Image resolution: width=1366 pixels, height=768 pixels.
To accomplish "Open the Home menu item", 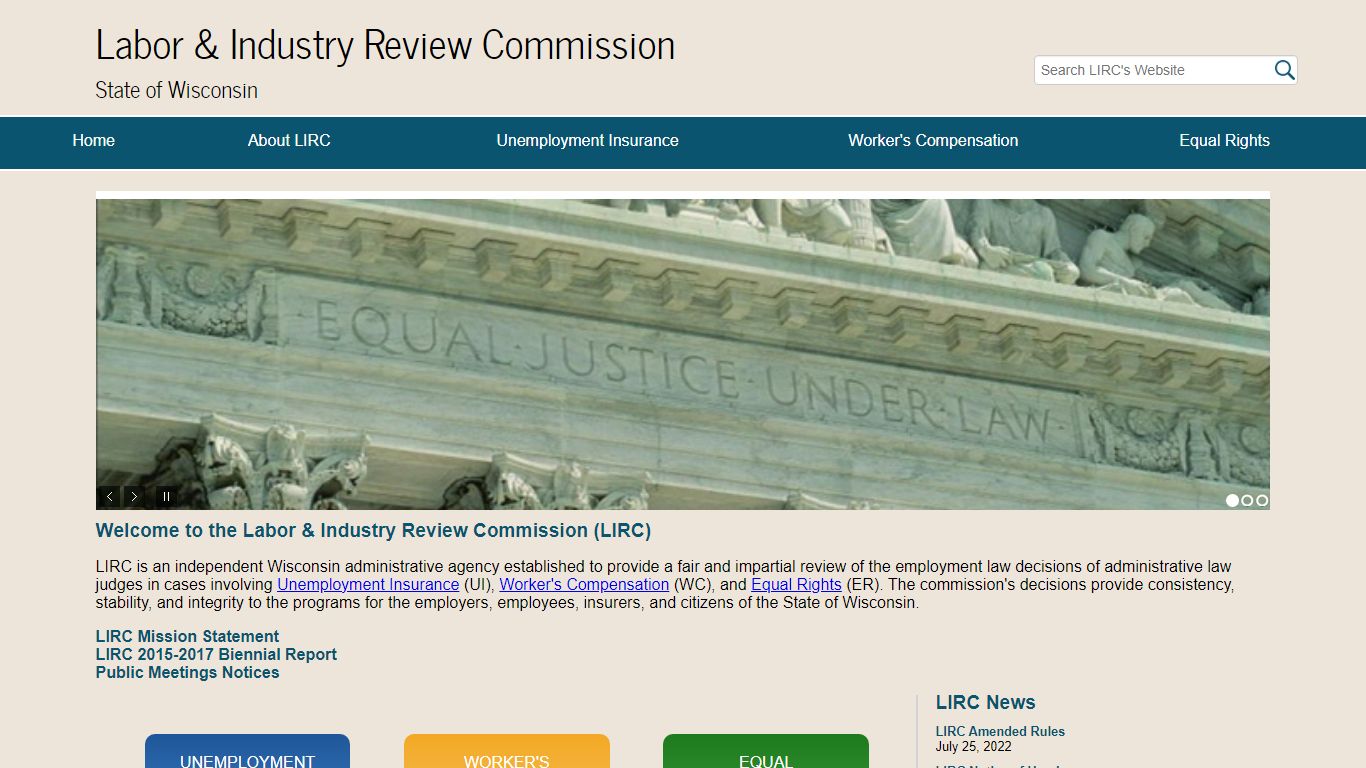I will pyautogui.click(x=93, y=141).
